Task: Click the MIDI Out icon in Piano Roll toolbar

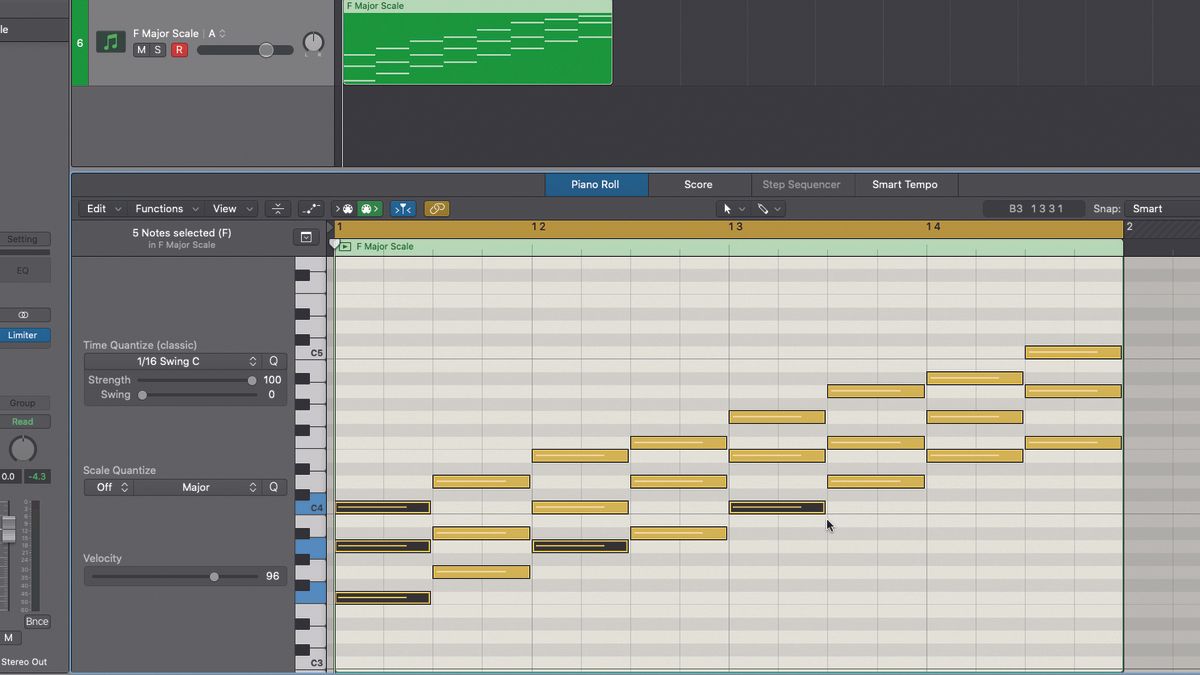Action: click(370, 208)
